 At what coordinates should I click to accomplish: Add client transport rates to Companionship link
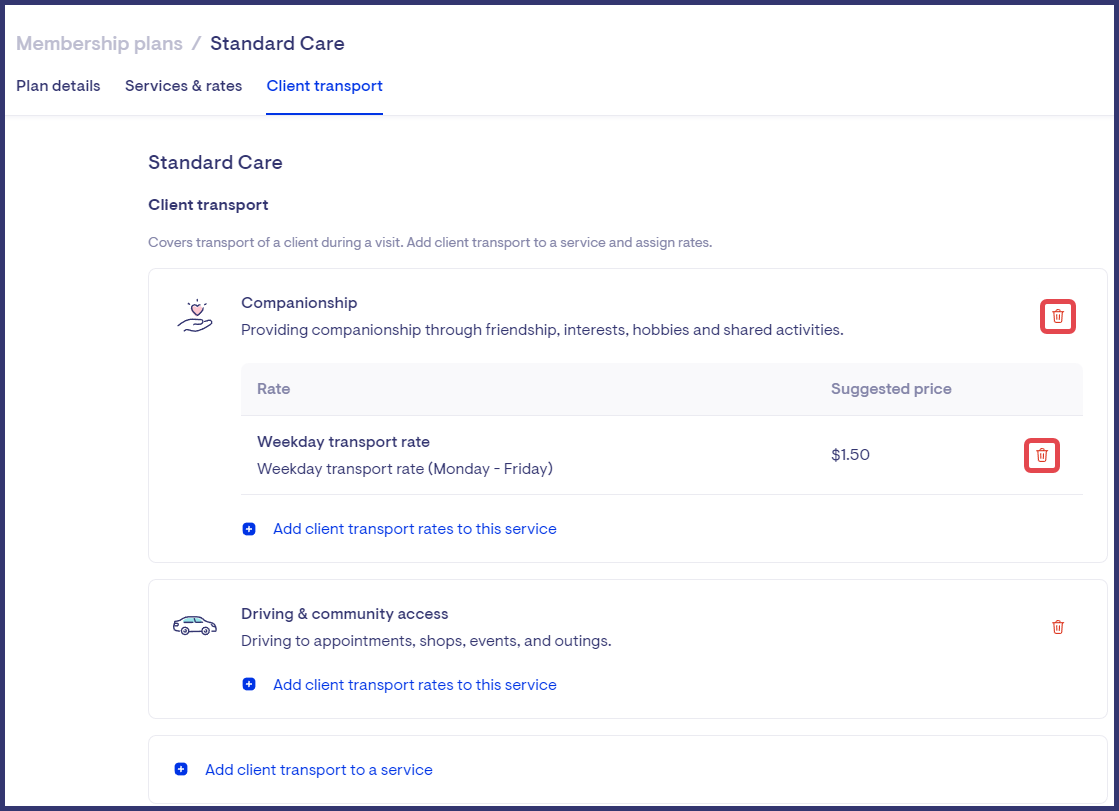point(414,529)
